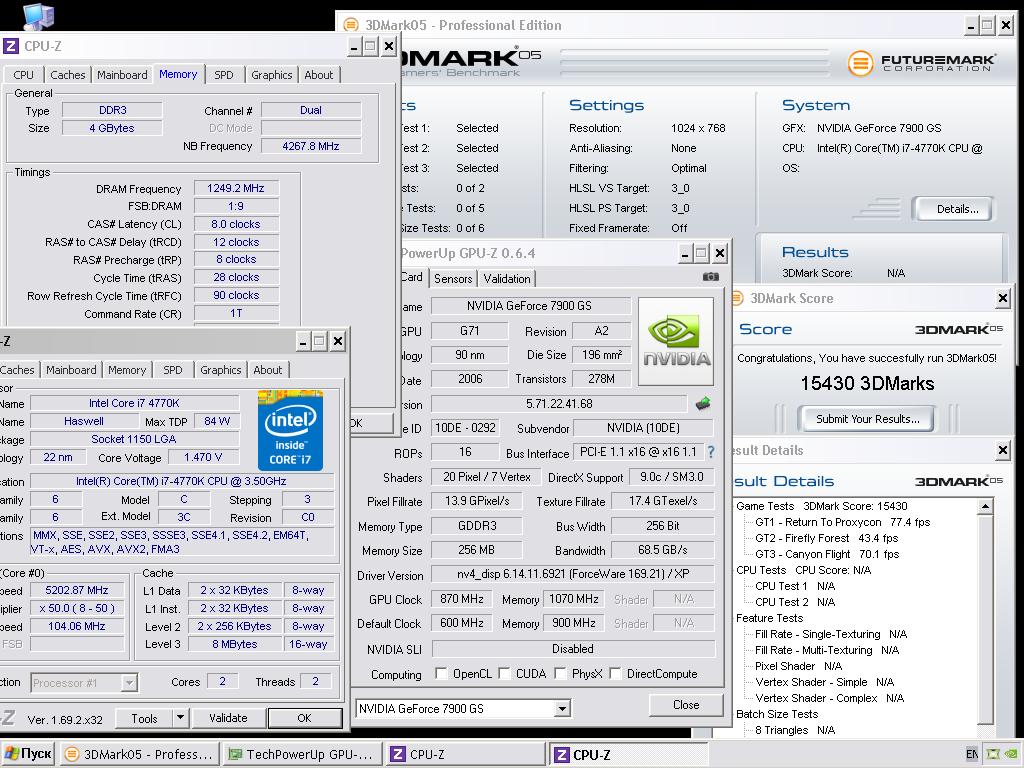The width and height of the screenshot is (1024, 768).
Task: Enable the OpenCL checkbox
Action: pos(441,674)
